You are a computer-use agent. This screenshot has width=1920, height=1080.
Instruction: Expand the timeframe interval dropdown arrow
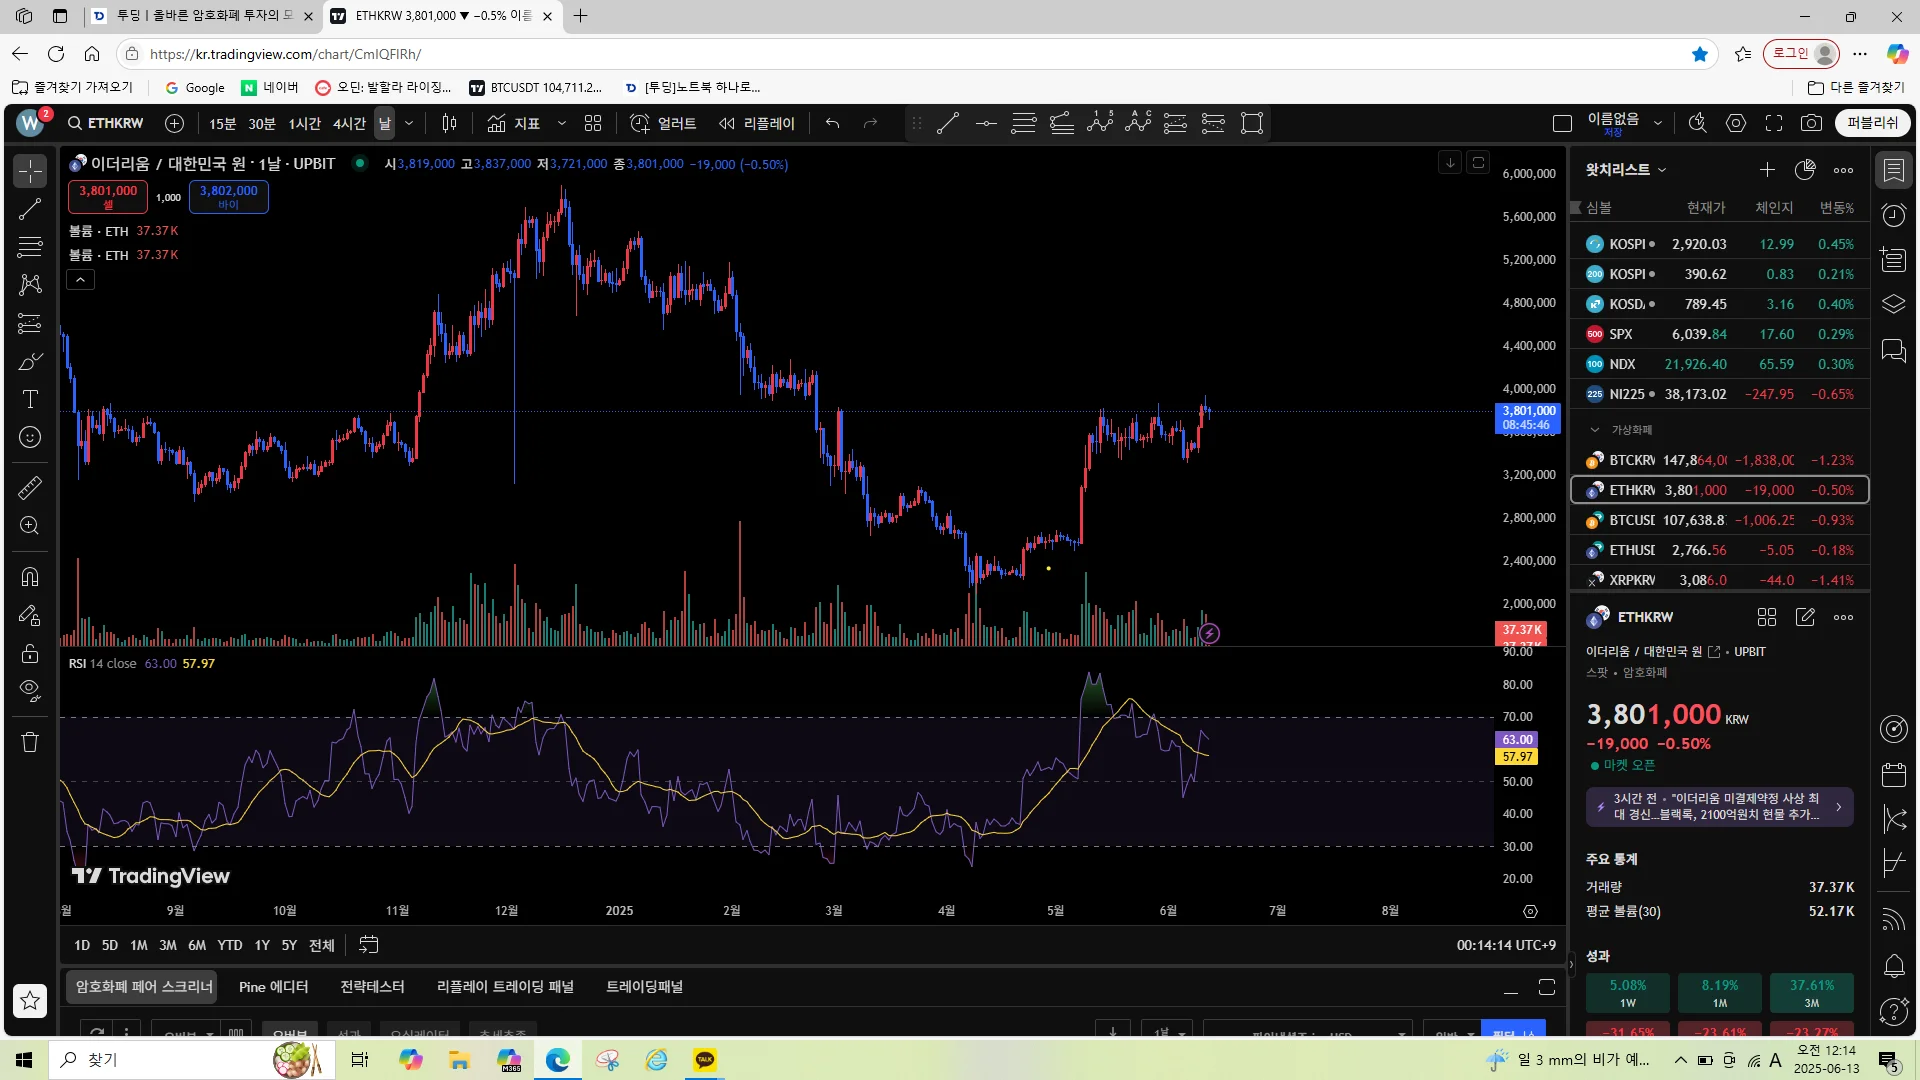(409, 123)
